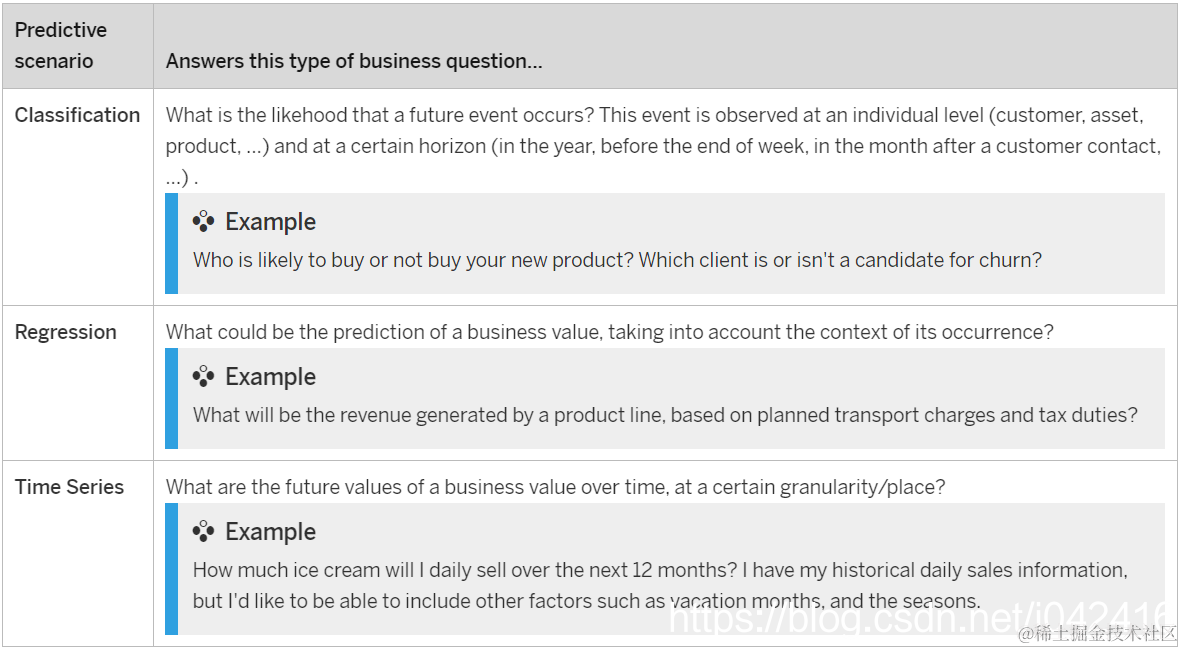Viewport: 1184px width, 650px height.
Task: Click the Example icon in the Regression row
Action: 204,377
